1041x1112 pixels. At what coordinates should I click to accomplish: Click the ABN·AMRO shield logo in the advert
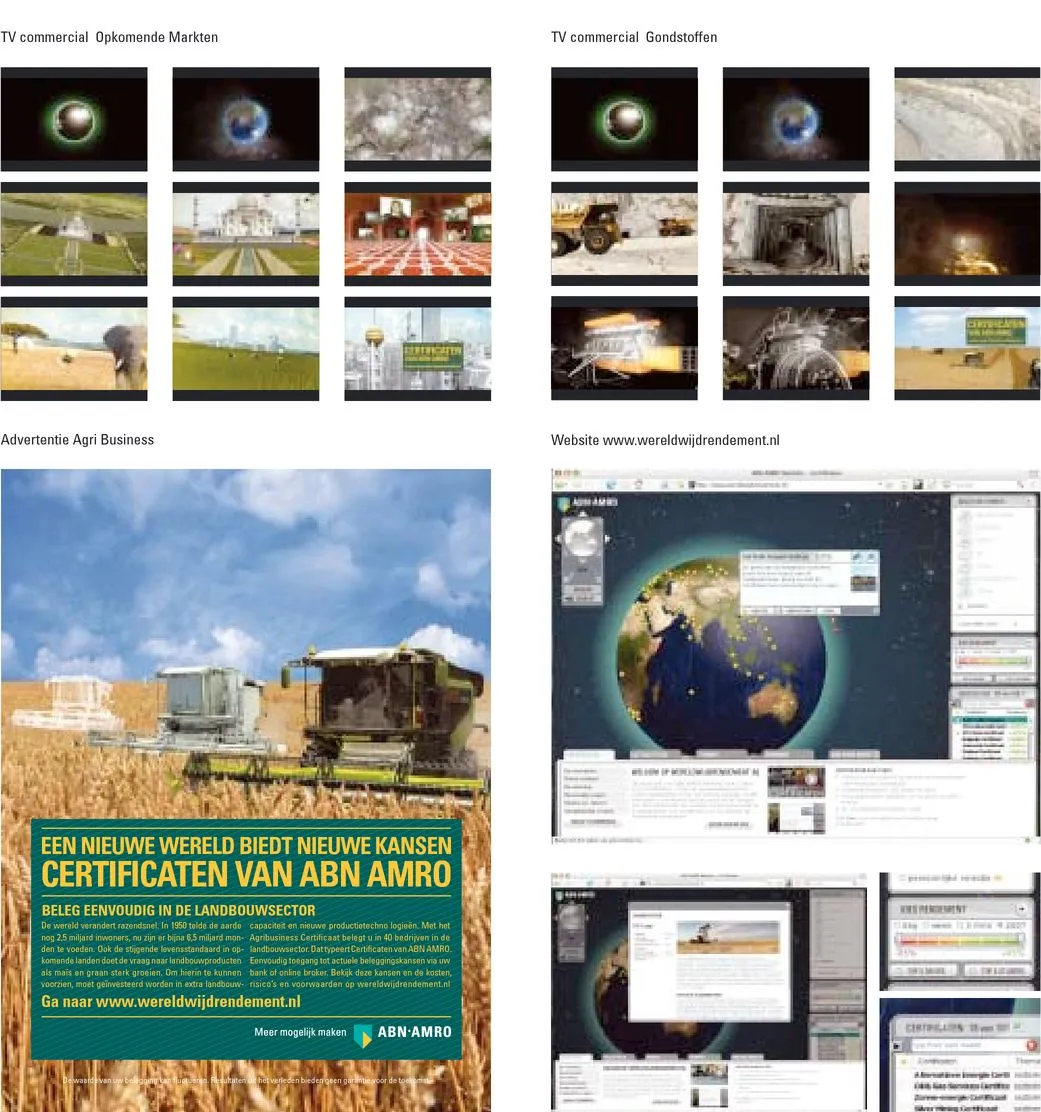pyautogui.click(x=363, y=1035)
